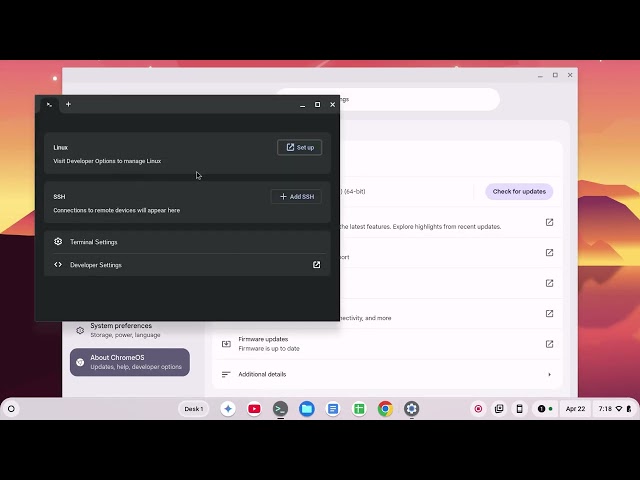Launch Chrome browser from shelf

pyautogui.click(x=385, y=409)
